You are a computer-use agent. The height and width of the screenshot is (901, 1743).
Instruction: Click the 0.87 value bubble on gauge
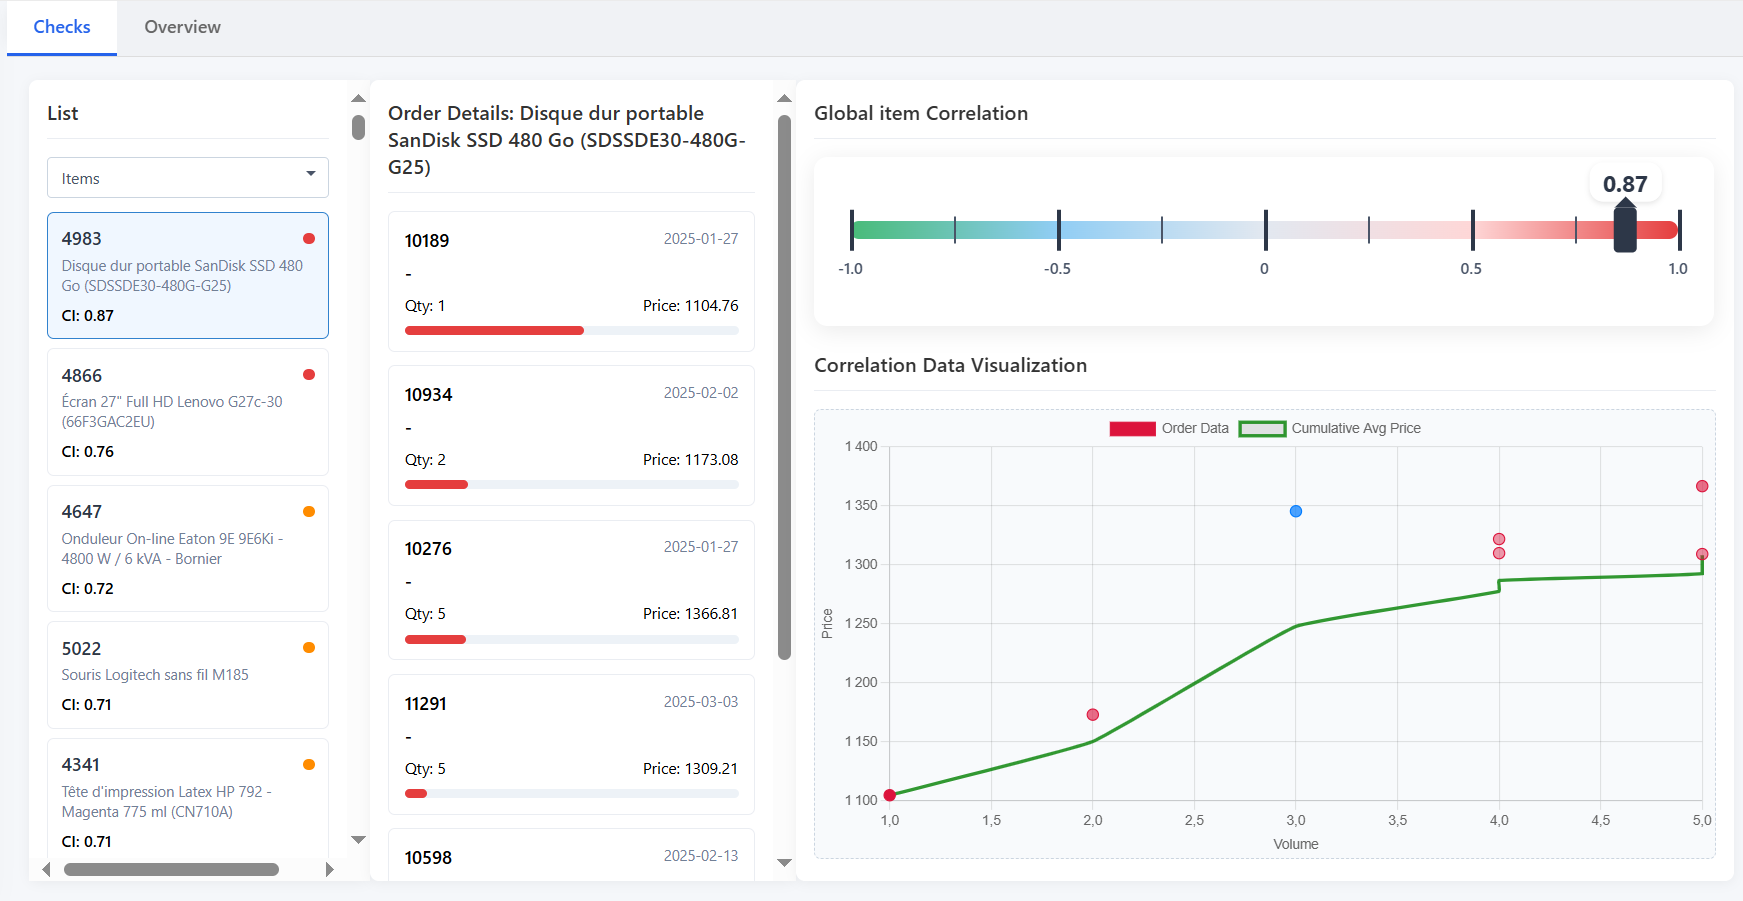[1625, 184]
